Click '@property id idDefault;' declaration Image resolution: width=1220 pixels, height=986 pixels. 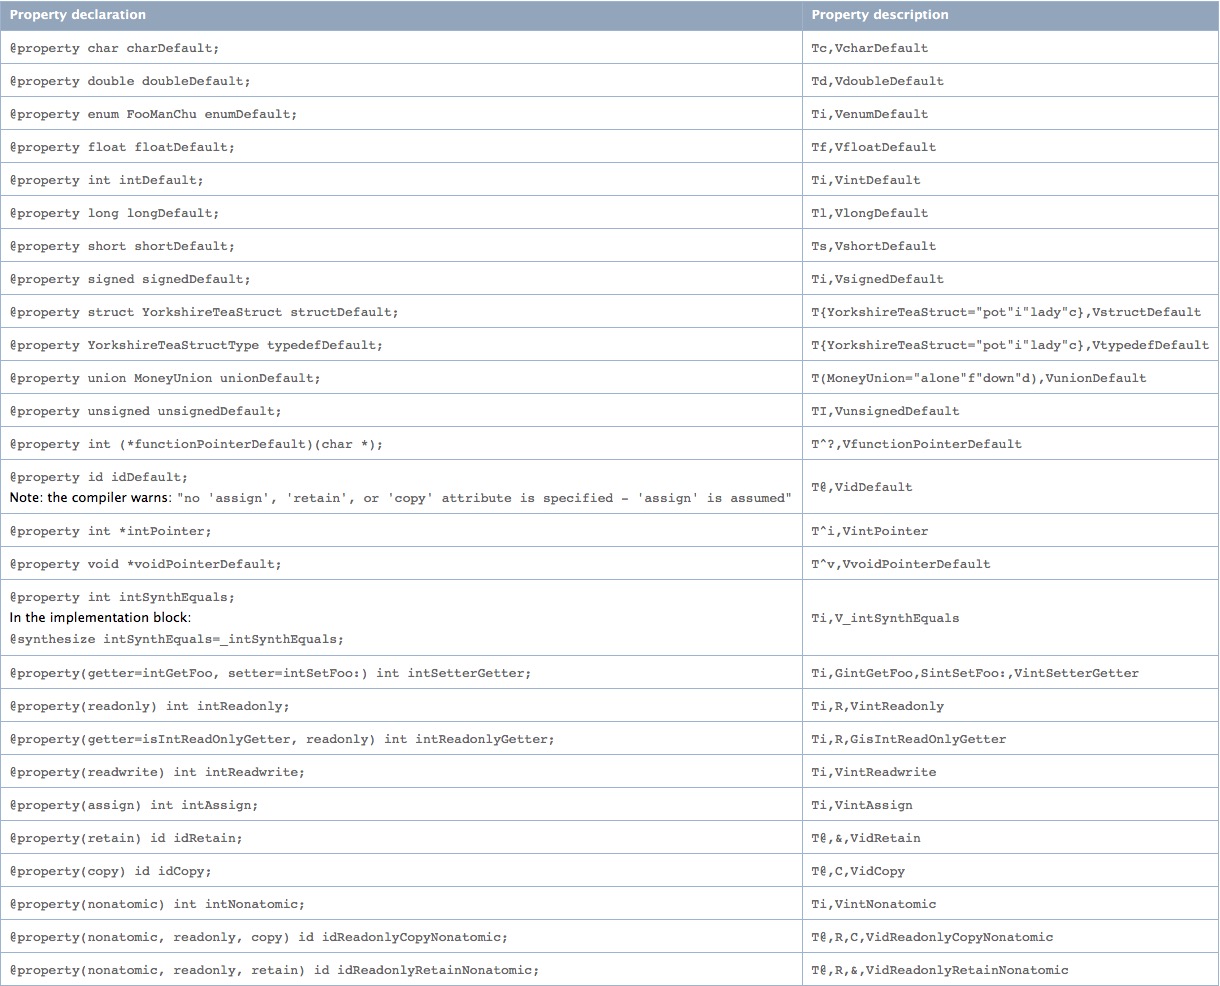[x=98, y=477]
